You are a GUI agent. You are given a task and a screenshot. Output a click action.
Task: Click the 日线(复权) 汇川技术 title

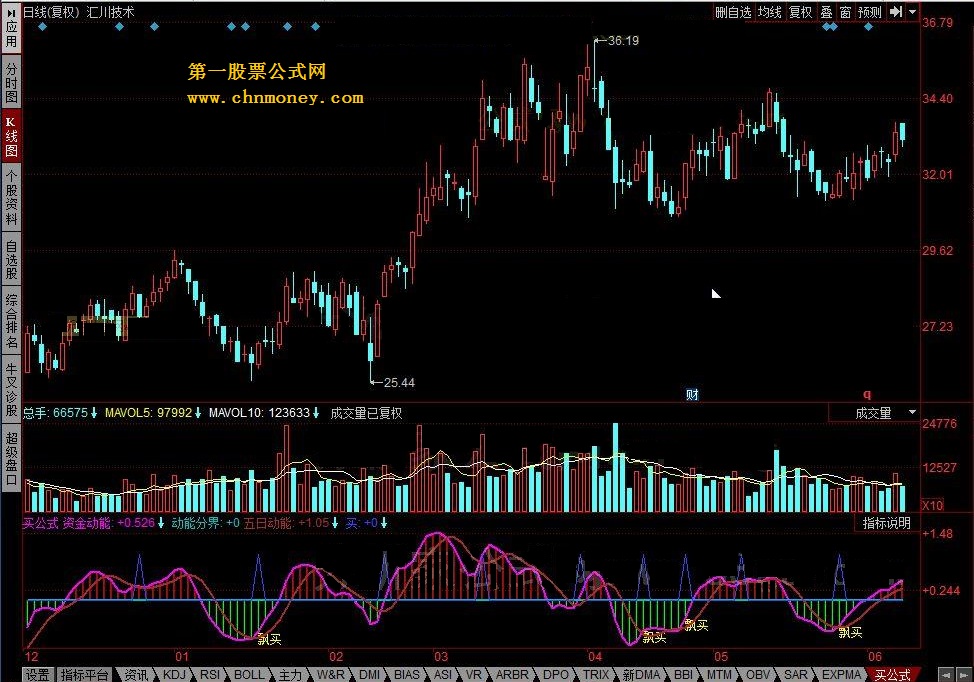[78, 12]
